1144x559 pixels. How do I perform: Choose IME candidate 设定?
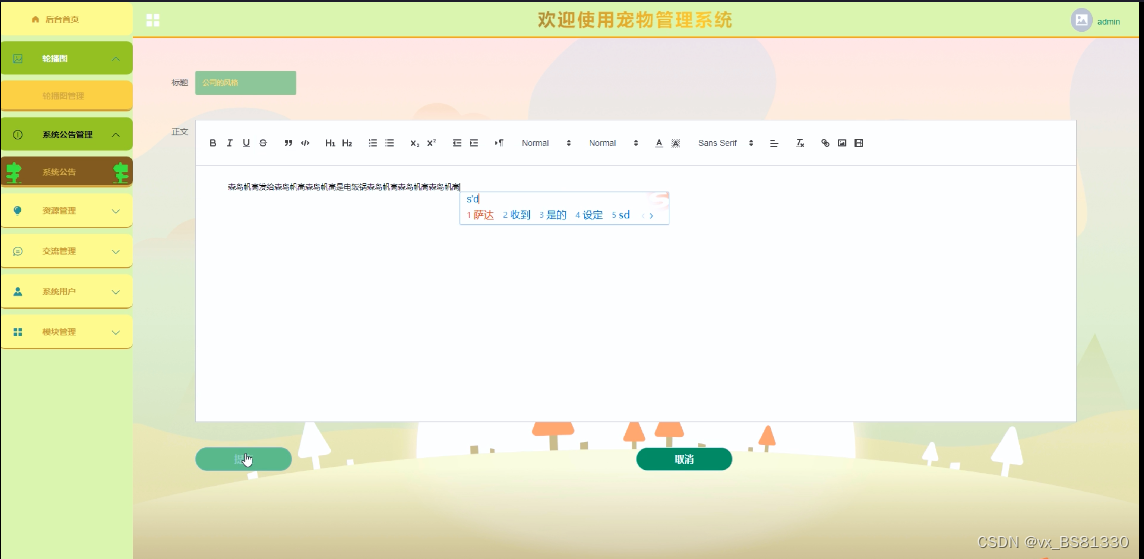coord(590,215)
